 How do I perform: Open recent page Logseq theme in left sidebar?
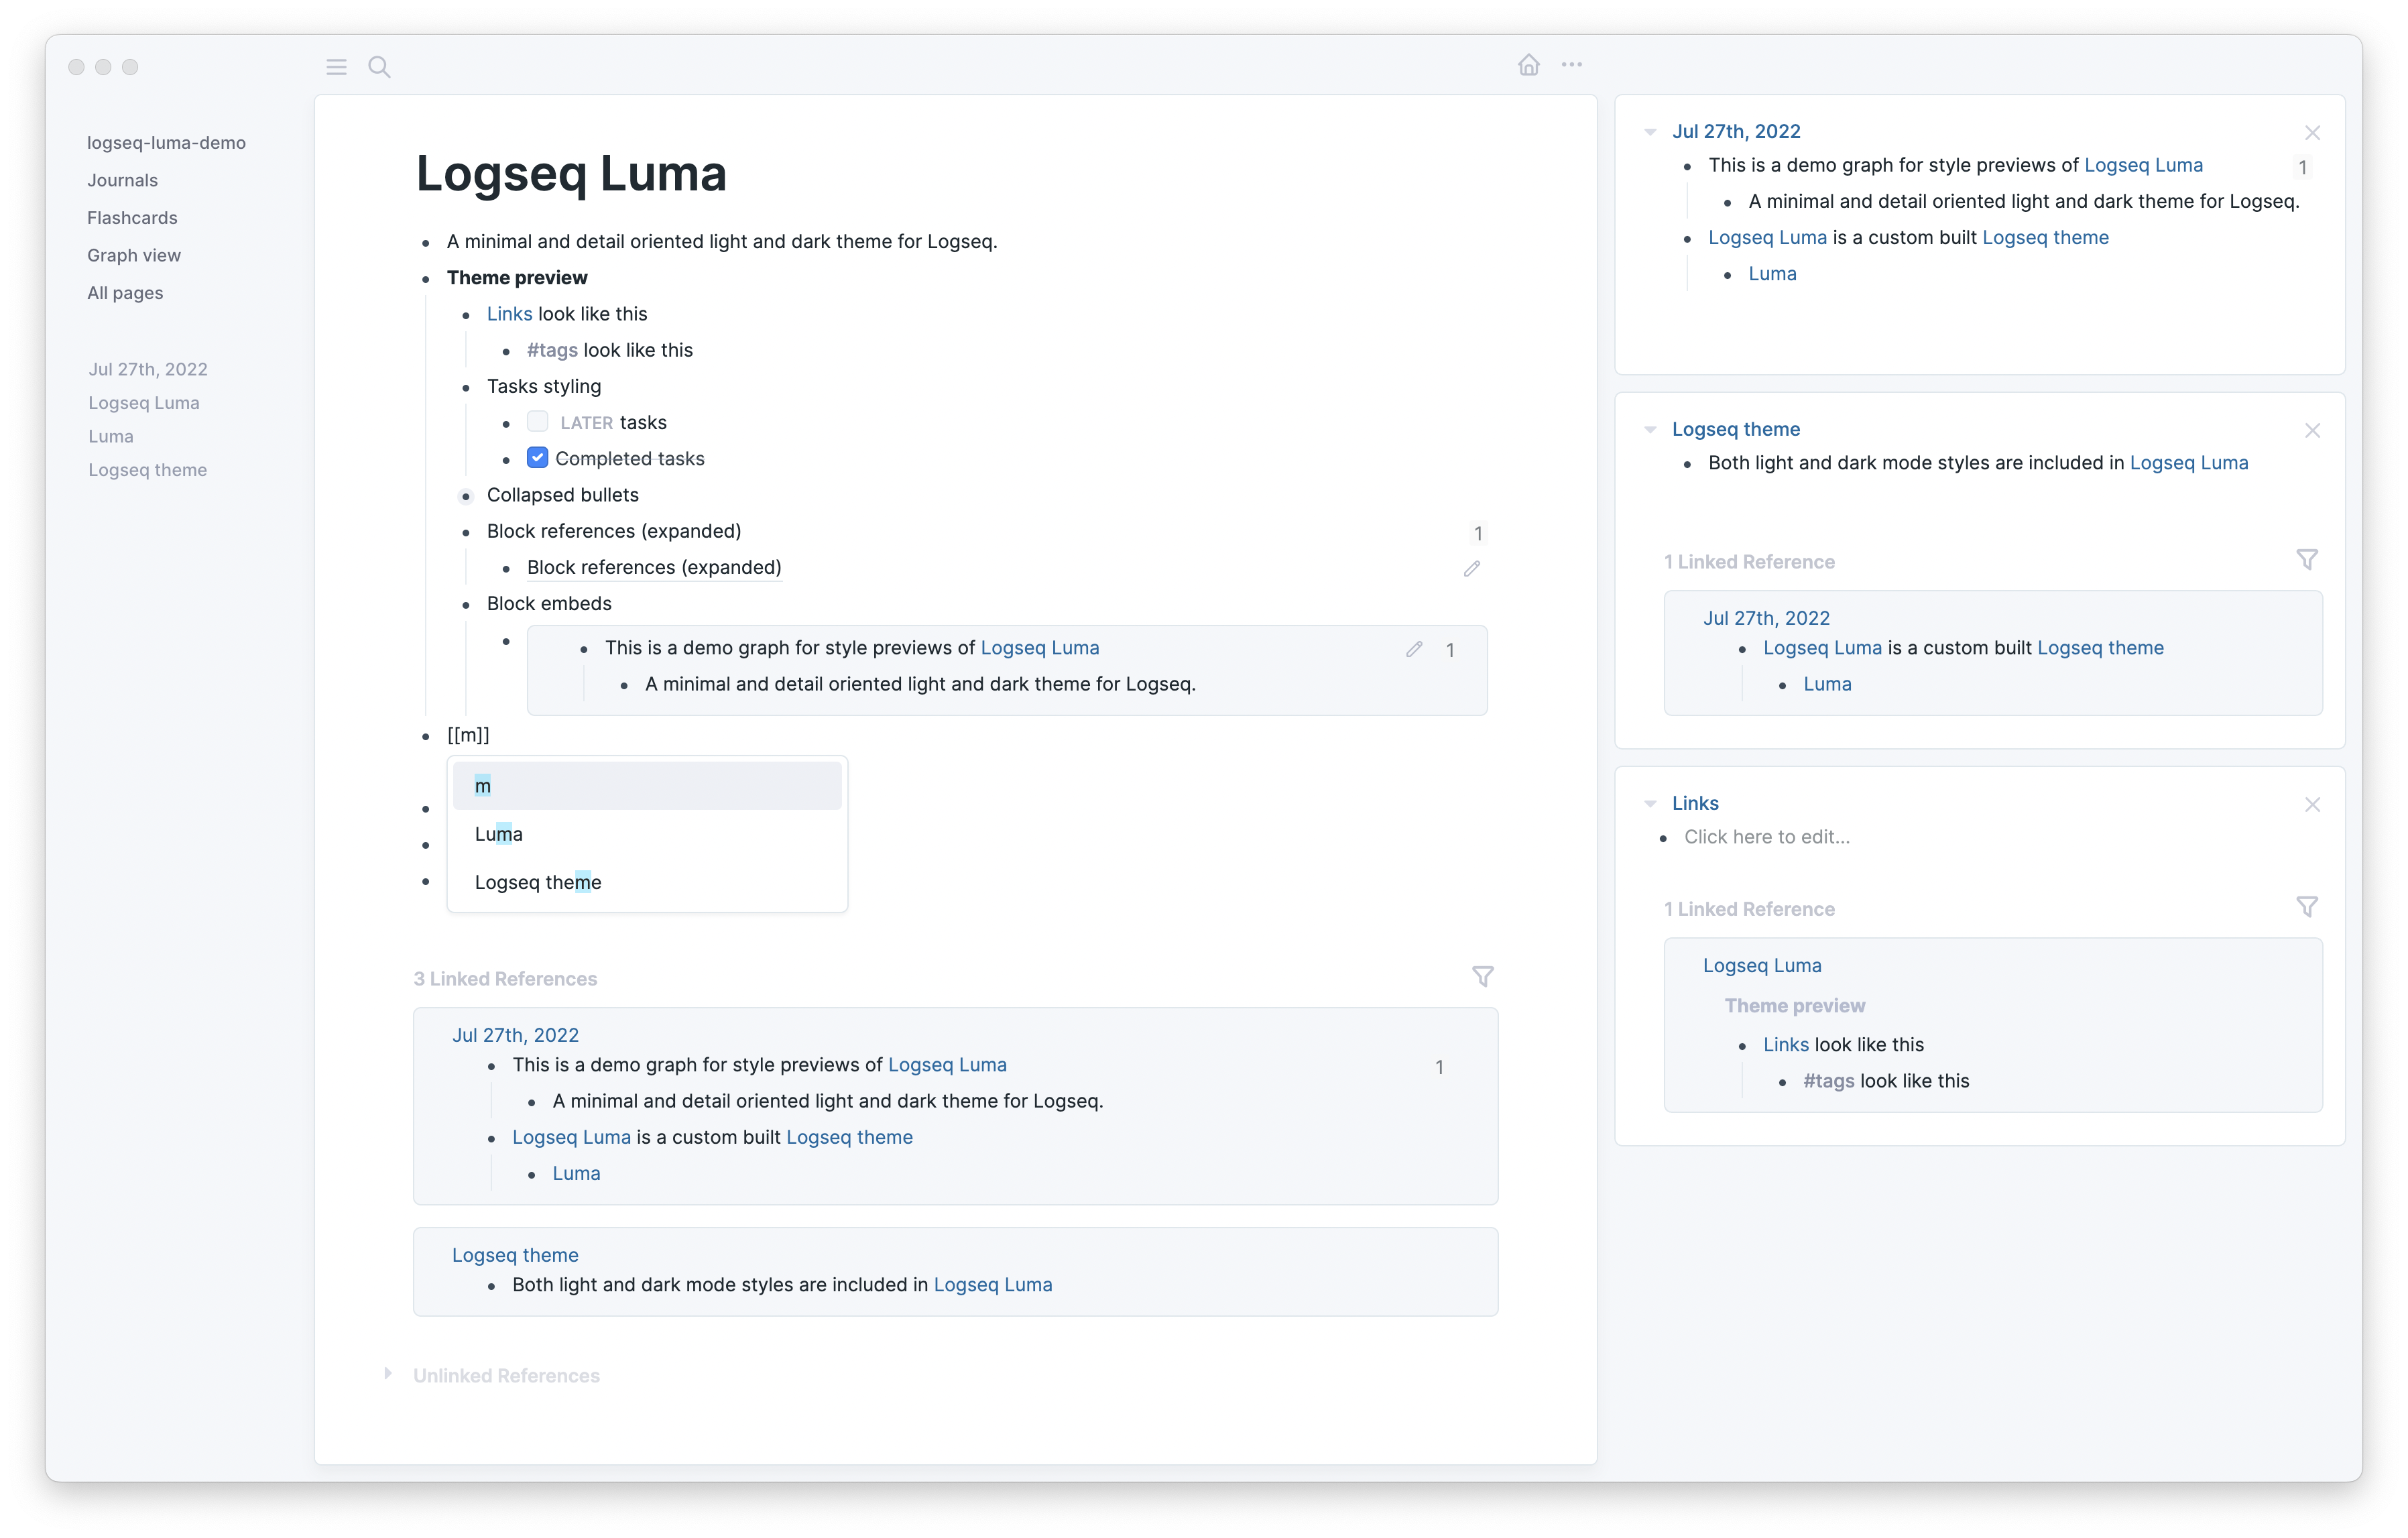click(x=148, y=470)
